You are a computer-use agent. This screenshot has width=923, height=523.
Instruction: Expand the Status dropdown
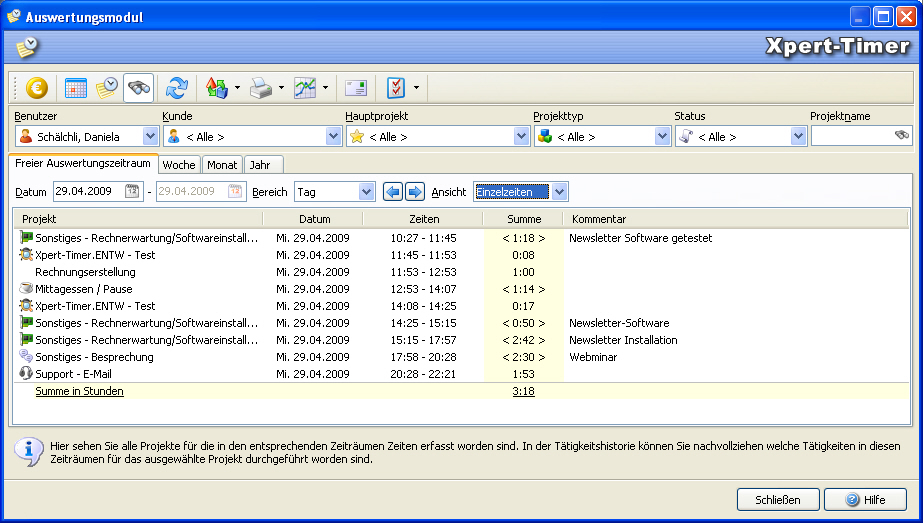[x=798, y=136]
